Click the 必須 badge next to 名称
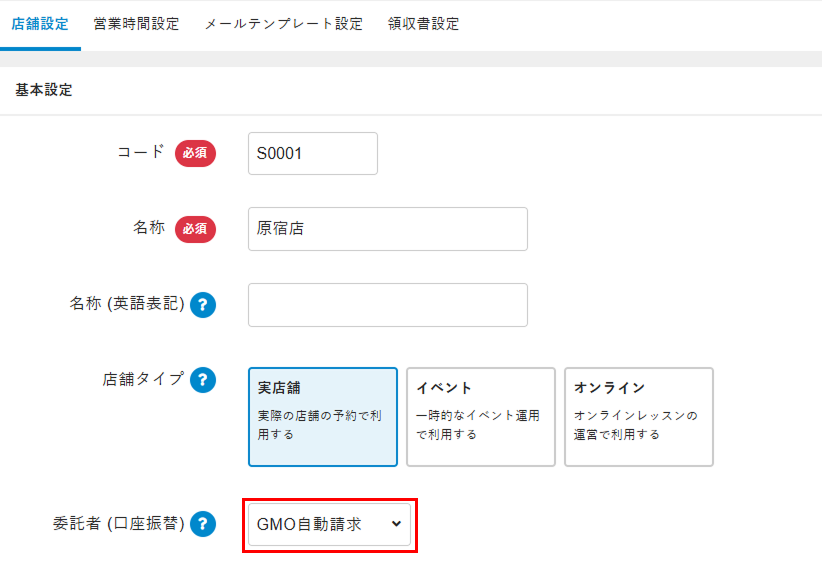822x563 pixels. click(195, 229)
